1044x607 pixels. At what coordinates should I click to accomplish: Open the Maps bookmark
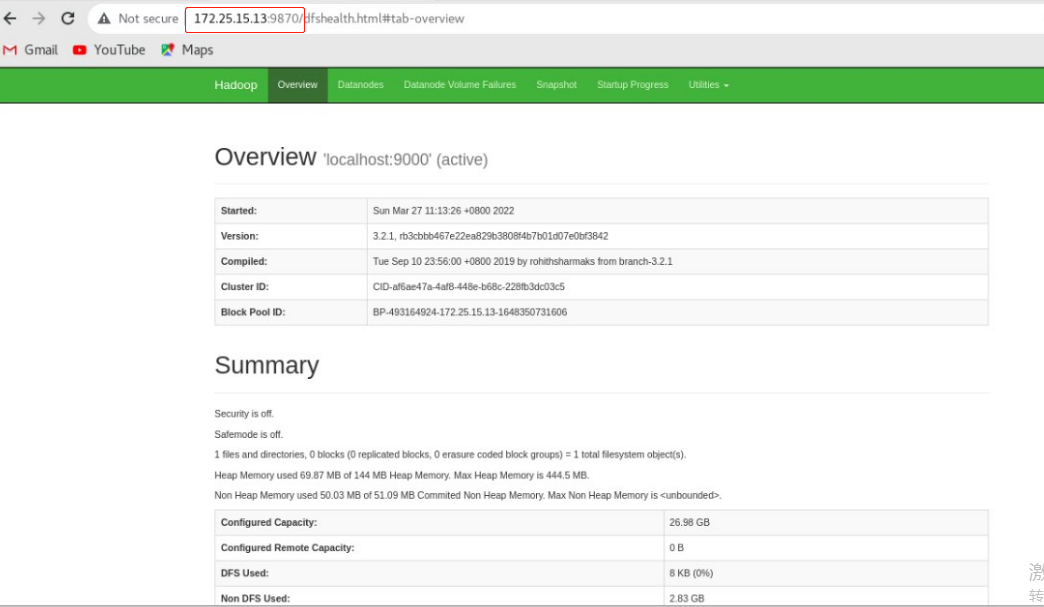(x=187, y=50)
